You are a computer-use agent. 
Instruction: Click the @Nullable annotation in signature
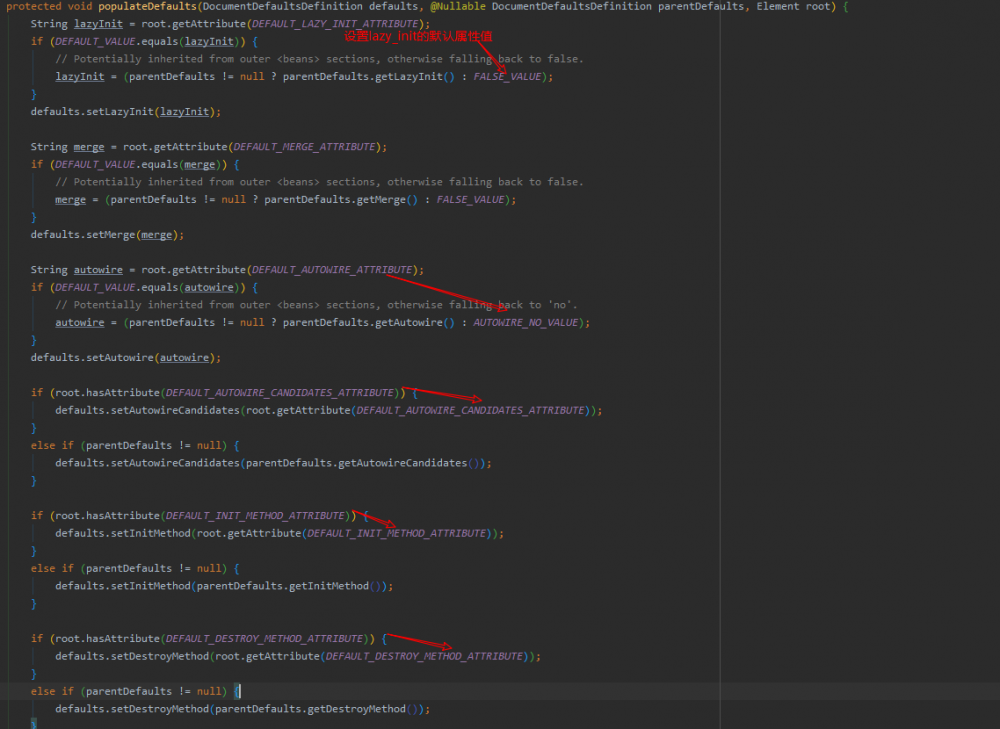[x=458, y=6]
